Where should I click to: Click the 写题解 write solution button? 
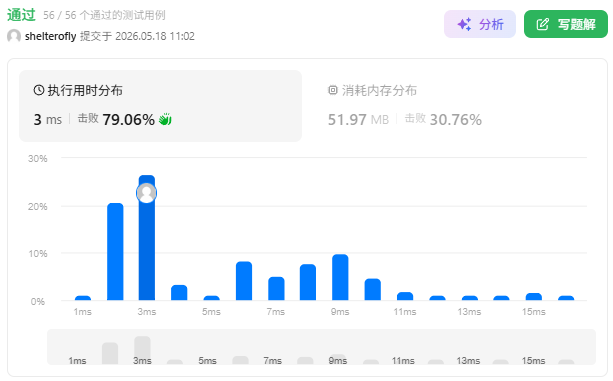tap(566, 24)
